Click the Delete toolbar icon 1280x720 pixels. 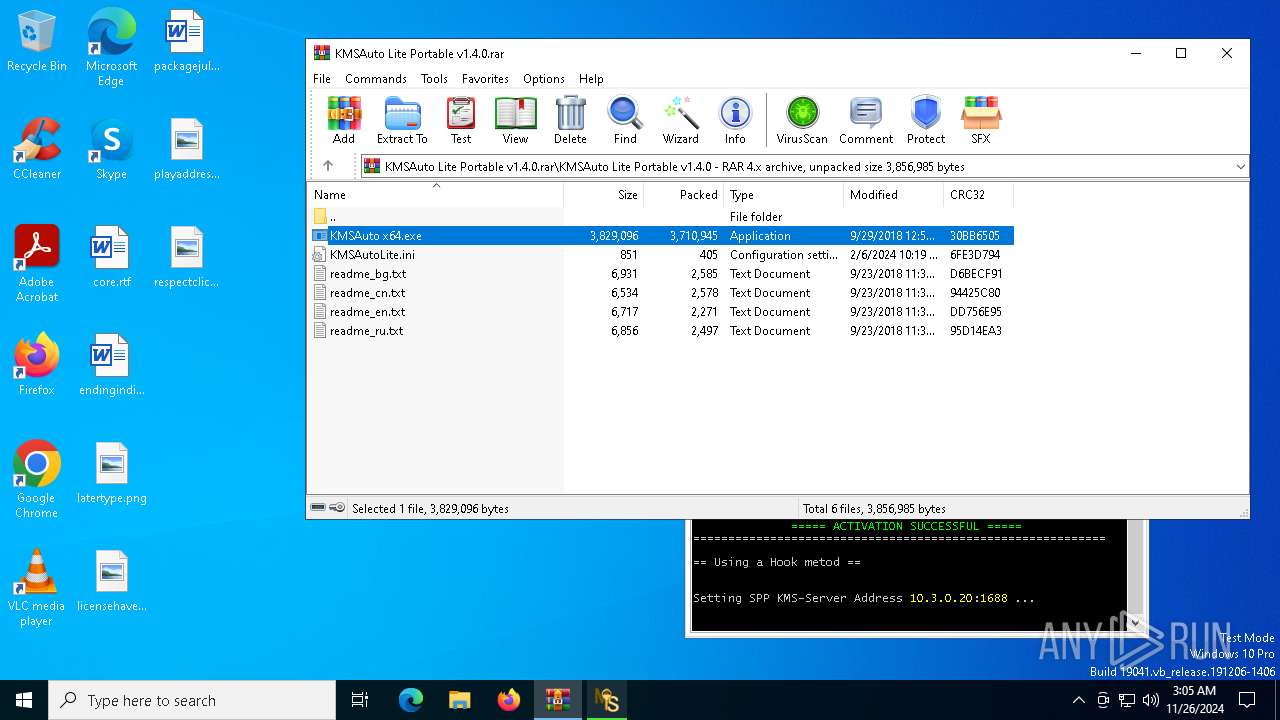570,120
